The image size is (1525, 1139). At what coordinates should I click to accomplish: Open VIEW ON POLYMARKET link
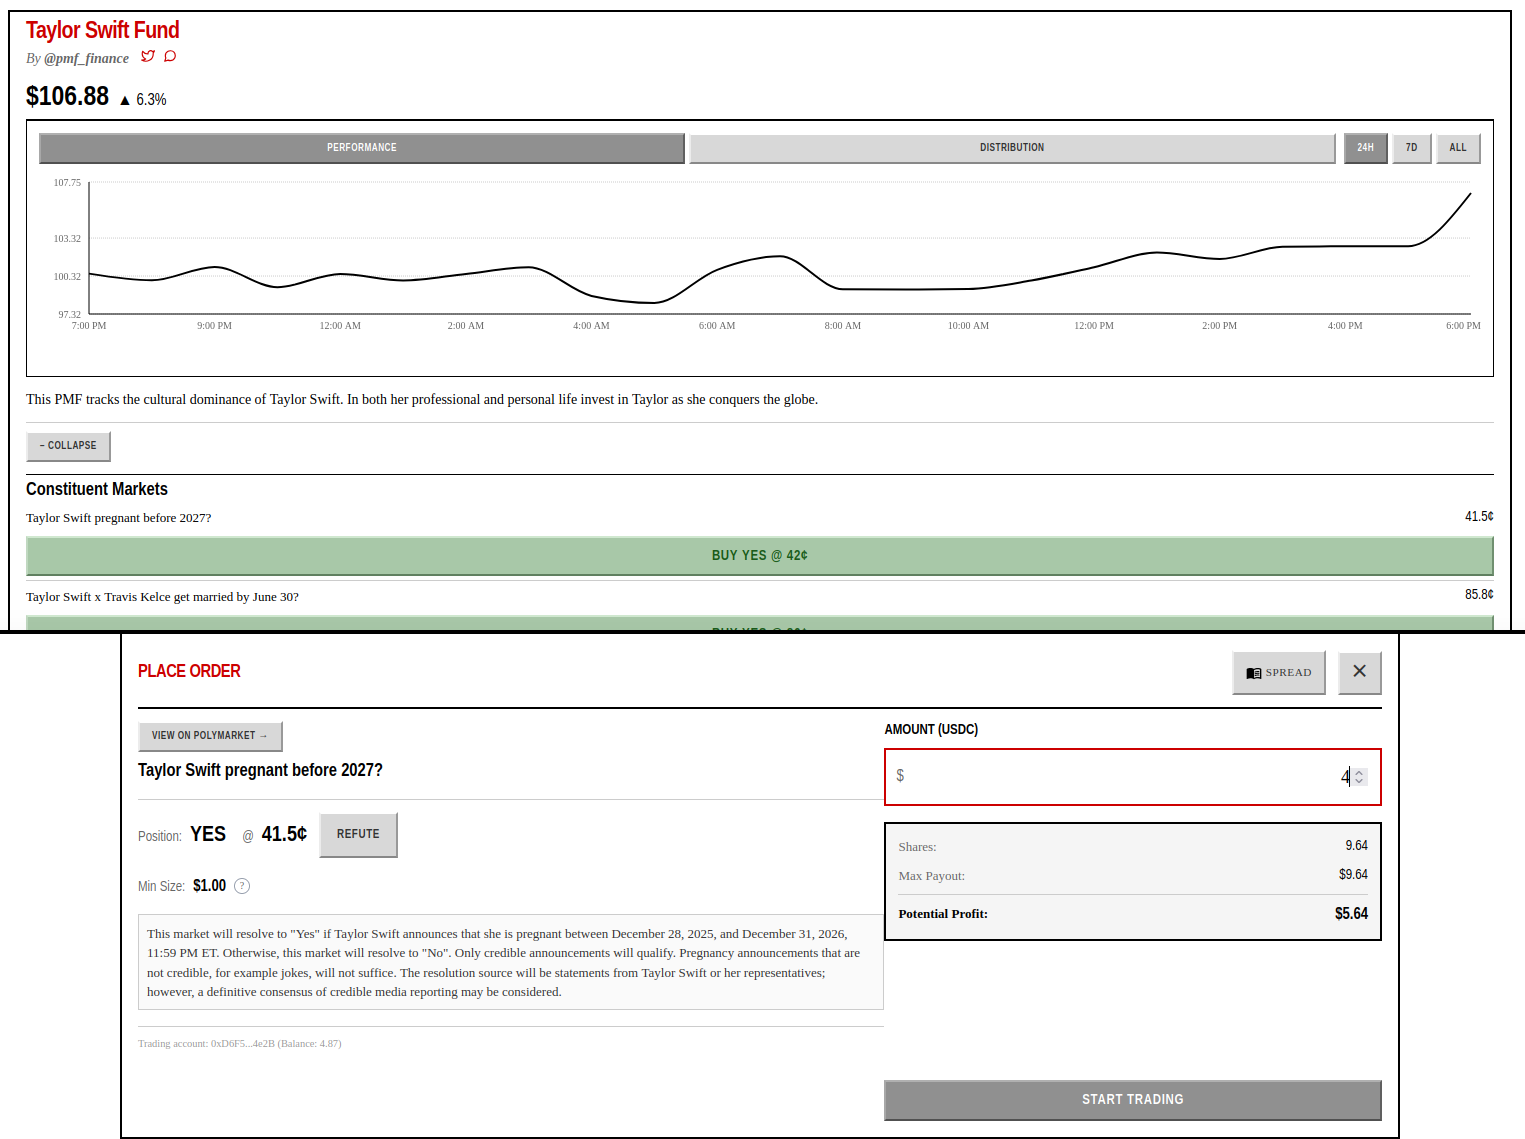pyautogui.click(x=210, y=735)
